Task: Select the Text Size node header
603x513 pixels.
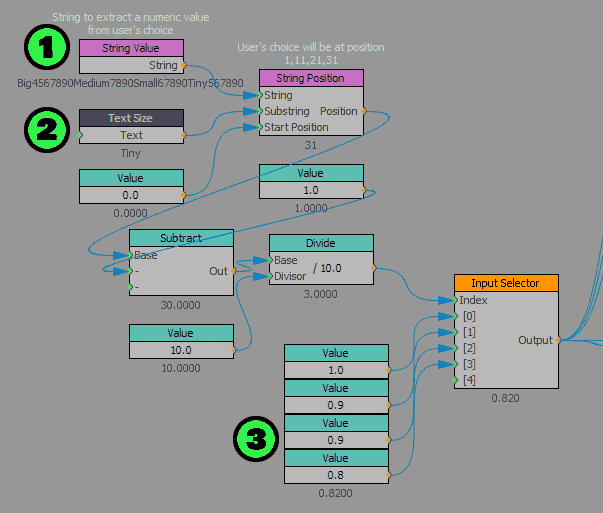Action: coord(131,118)
